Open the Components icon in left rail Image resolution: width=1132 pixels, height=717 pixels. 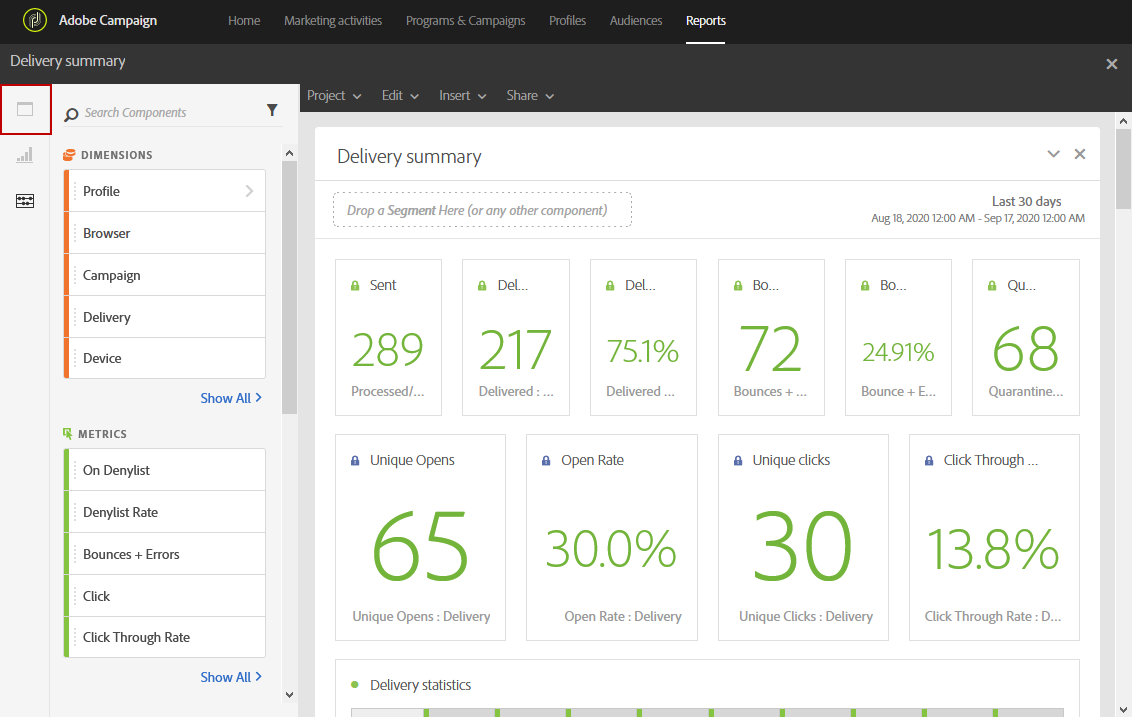[x=25, y=201]
